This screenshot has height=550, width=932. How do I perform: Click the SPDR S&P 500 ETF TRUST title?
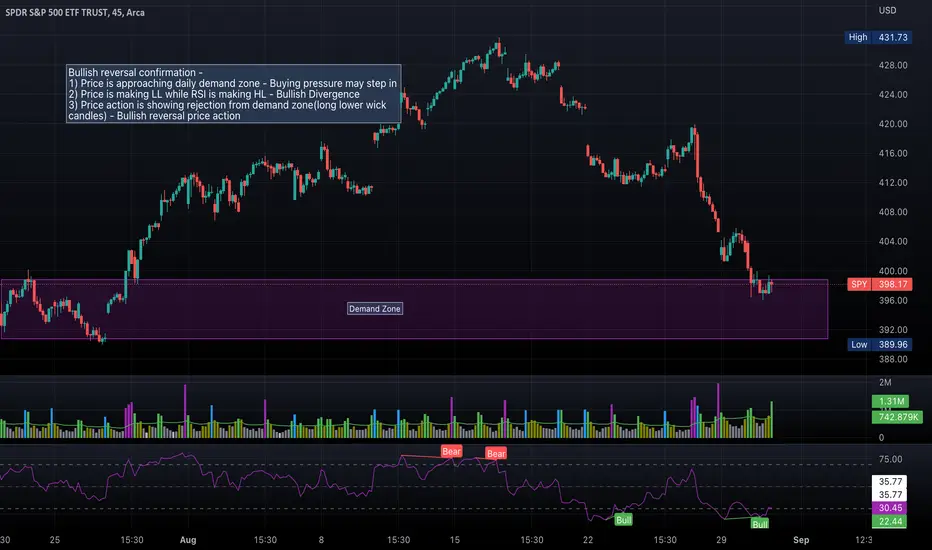tap(75, 12)
